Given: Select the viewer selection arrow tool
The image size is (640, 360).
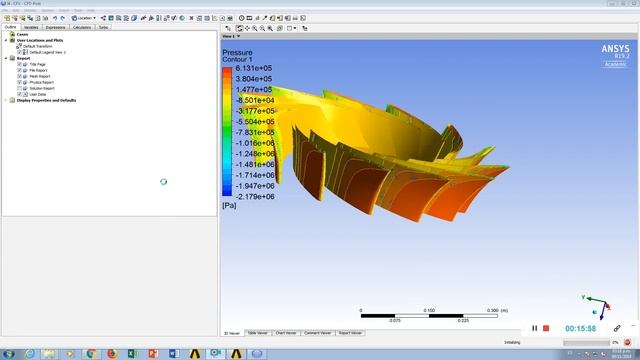Looking at the screenshot, I should [228, 28].
